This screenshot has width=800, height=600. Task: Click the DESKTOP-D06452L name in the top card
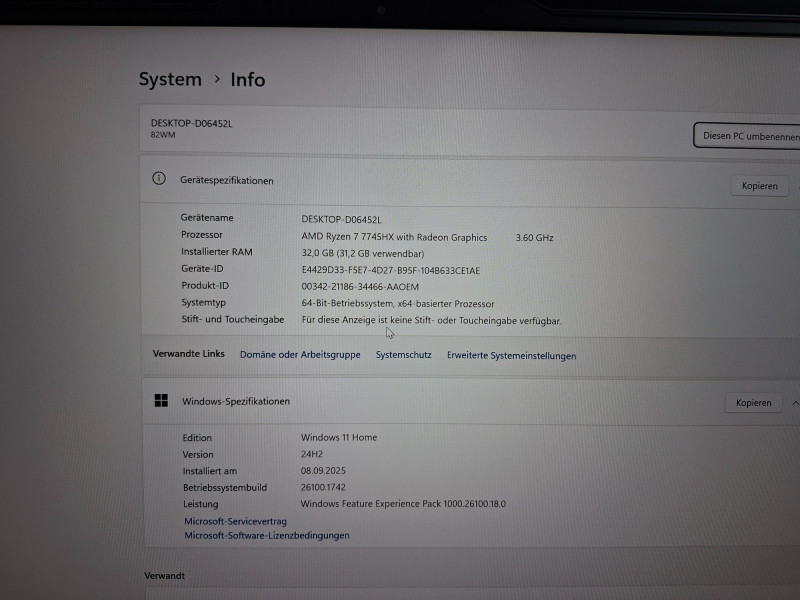point(191,123)
